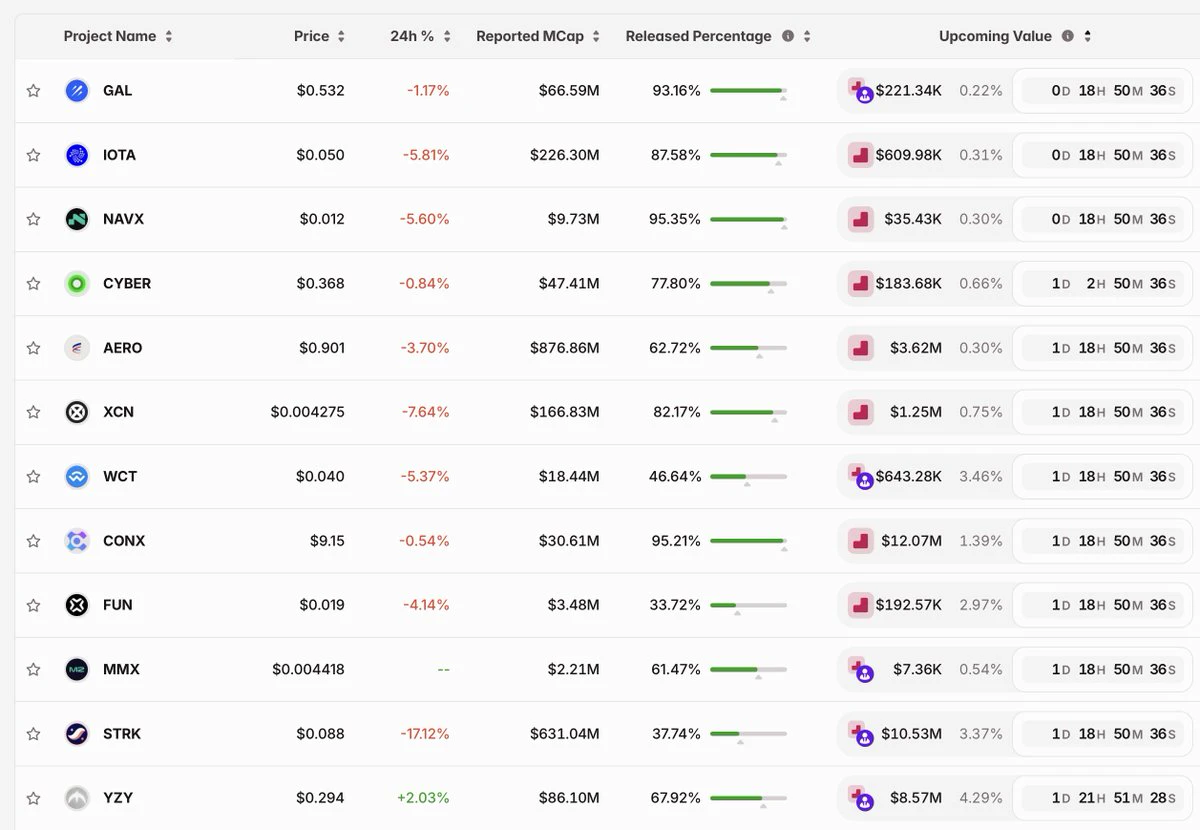Sort by Released Percentage arrows
1200x830 pixels.
click(x=807, y=36)
